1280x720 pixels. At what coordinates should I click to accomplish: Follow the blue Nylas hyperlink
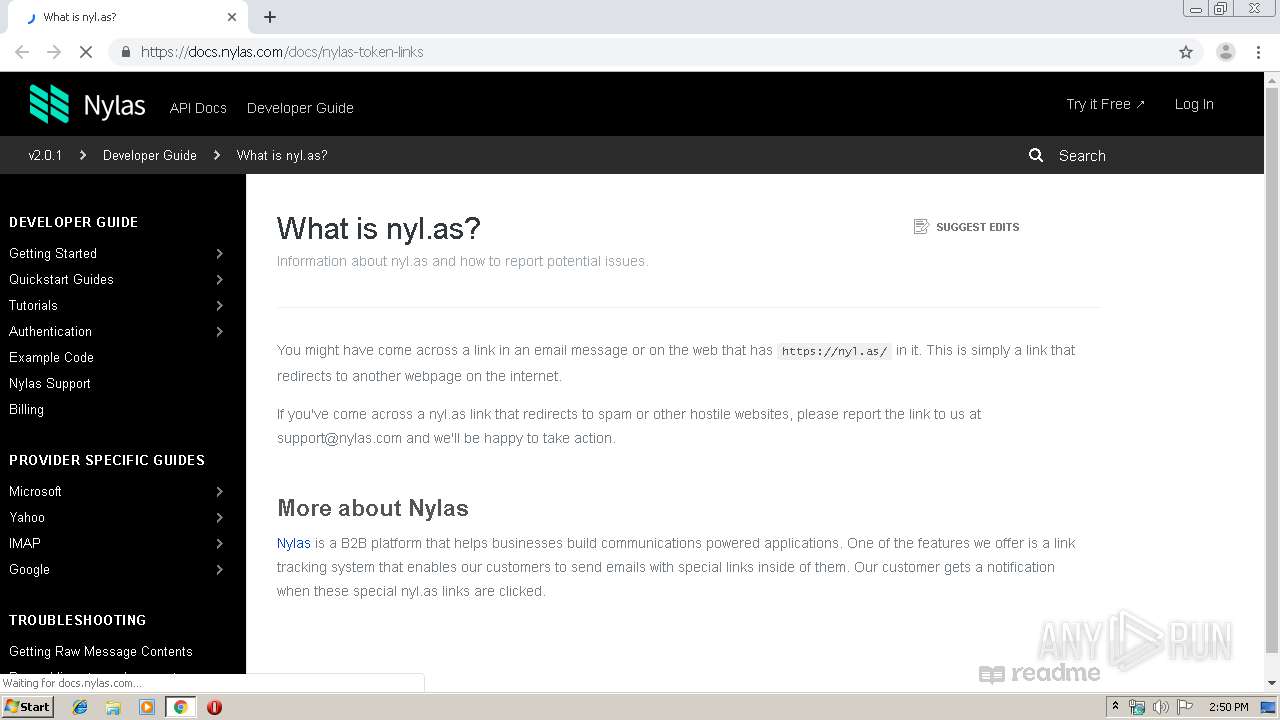click(x=294, y=543)
